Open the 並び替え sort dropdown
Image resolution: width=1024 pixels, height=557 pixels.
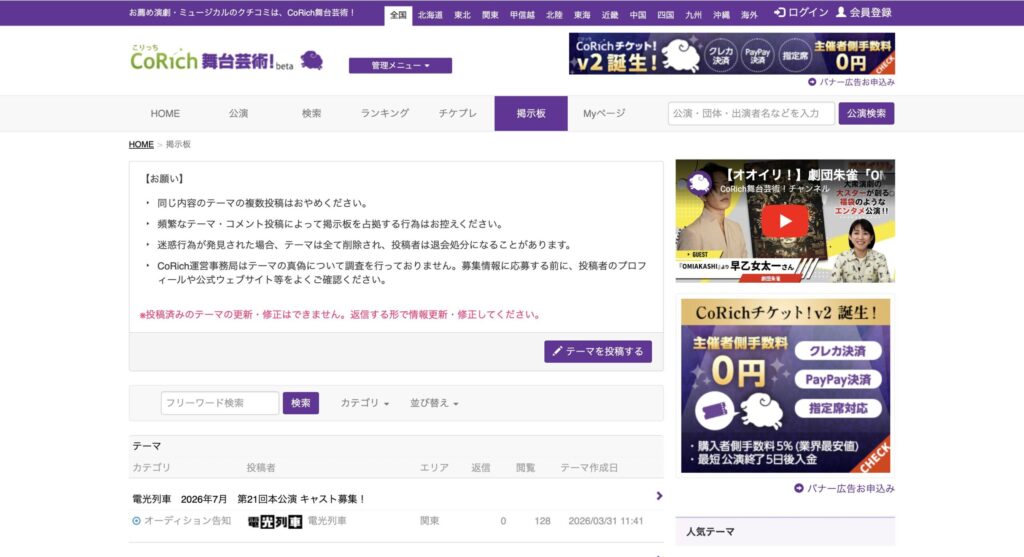(x=434, y=403)
